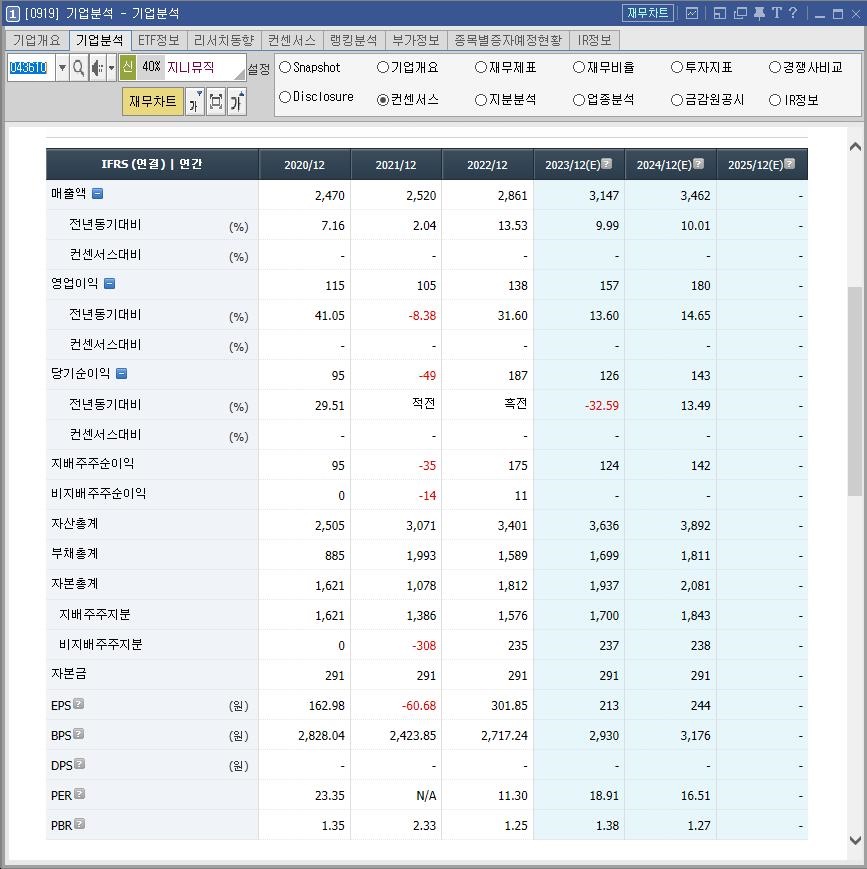Switch to the 랭킹분석 tab
867x869 pixels.
click(x=354, y=40)
